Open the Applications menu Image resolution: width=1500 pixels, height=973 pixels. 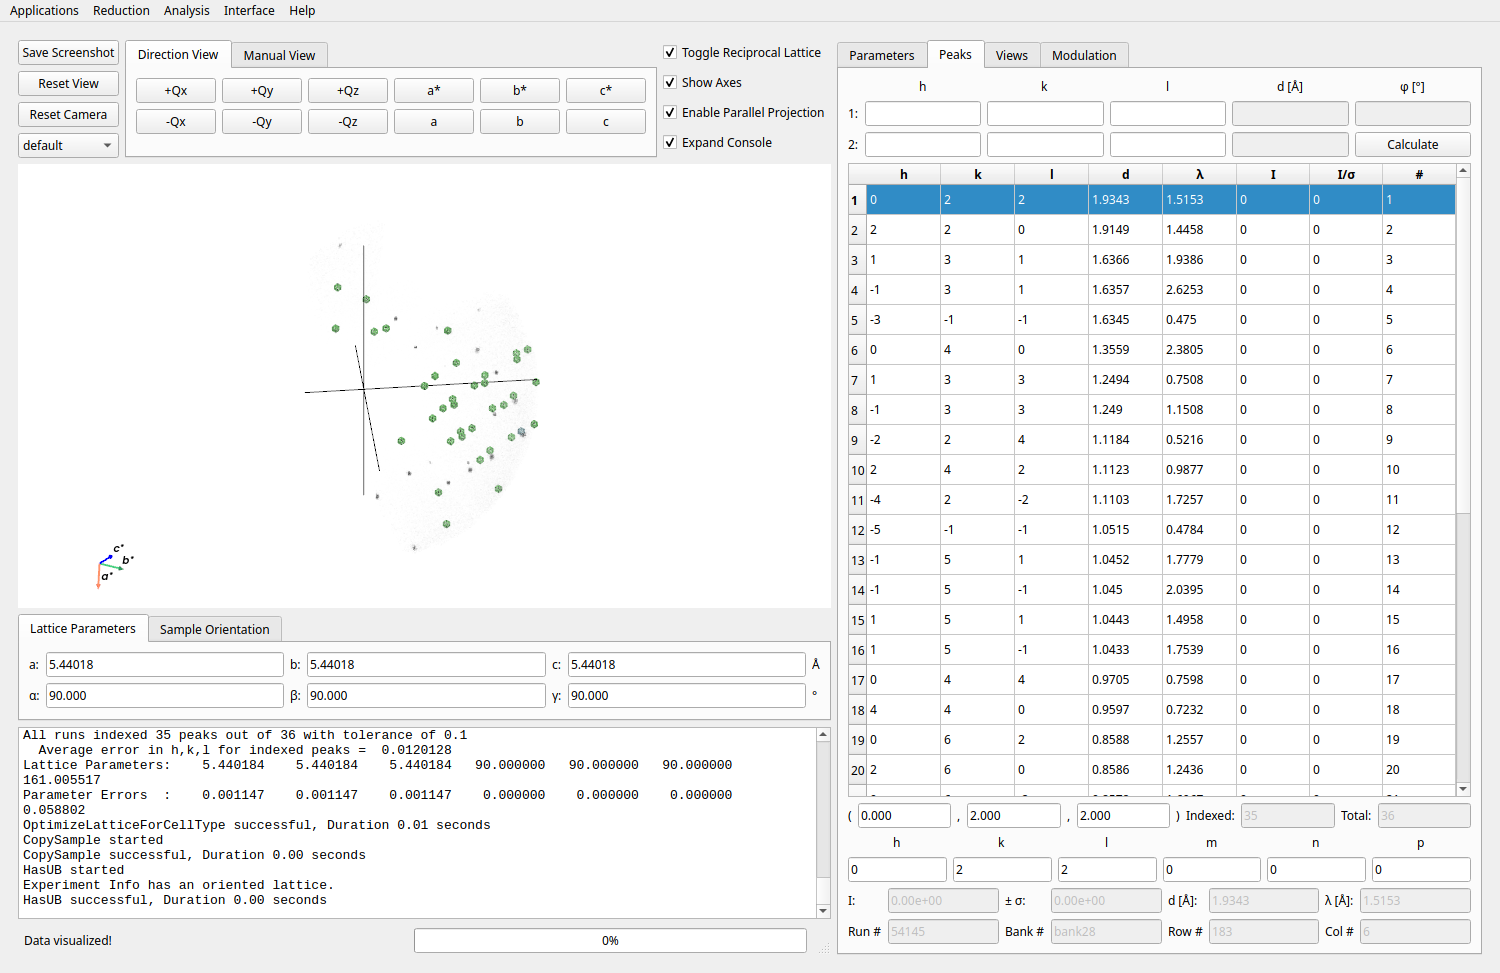[x=44, y=11]
